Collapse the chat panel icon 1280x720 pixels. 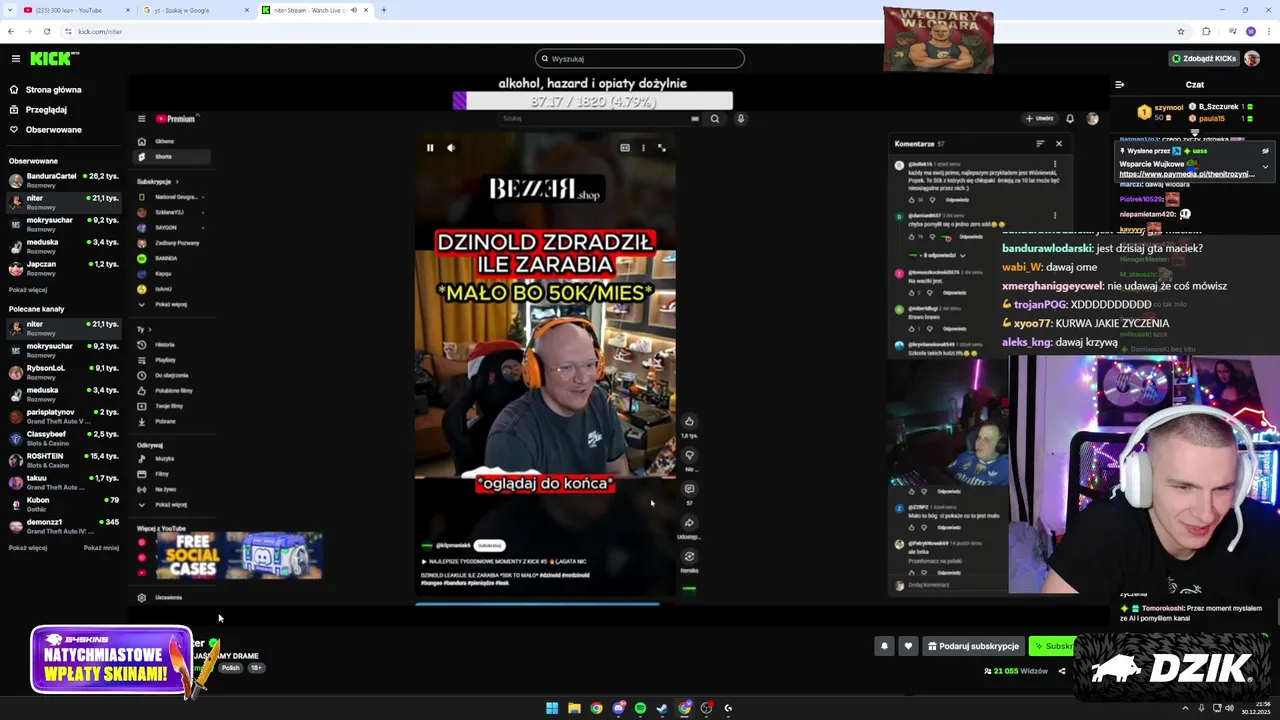click(1120, 85)
